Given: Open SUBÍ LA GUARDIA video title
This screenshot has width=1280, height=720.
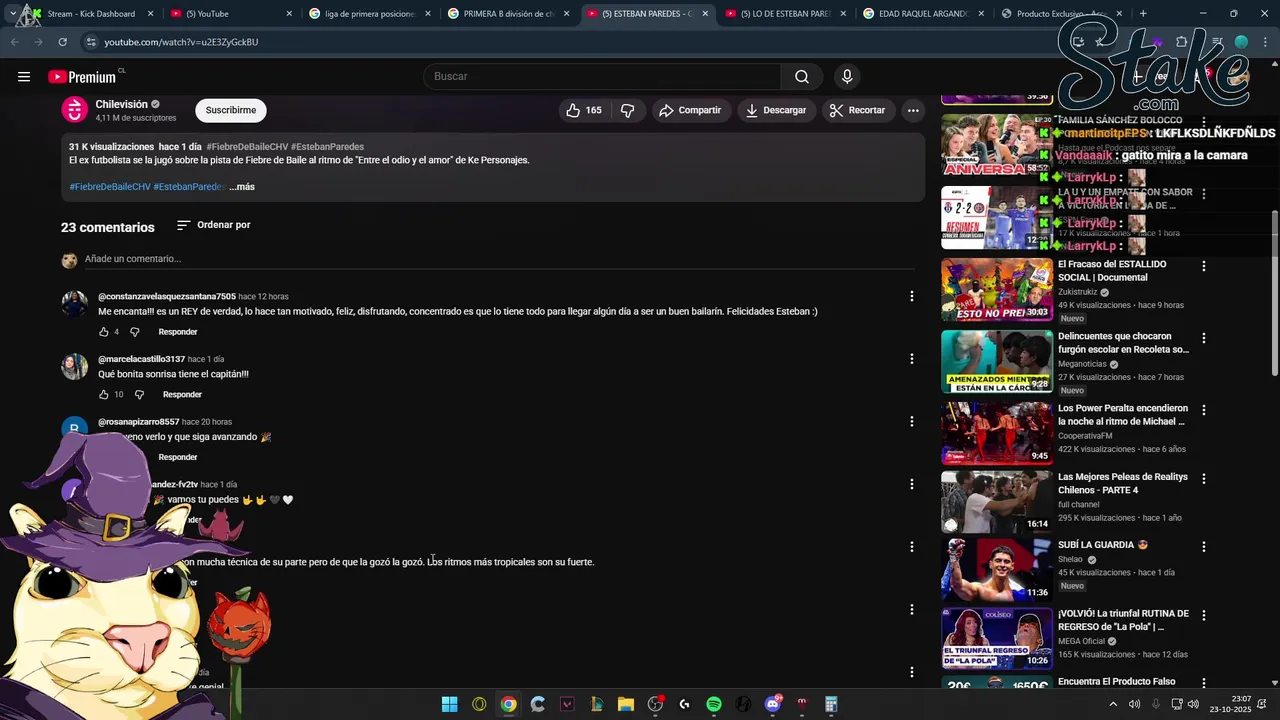Looking at the screenshot, I should pos(1103,545).
